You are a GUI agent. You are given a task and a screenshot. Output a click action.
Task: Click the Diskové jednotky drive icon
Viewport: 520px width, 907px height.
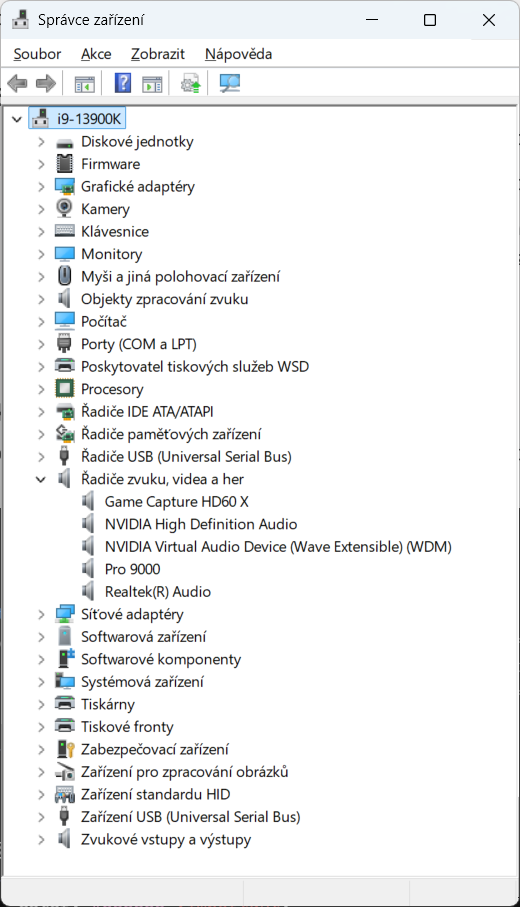65,142
